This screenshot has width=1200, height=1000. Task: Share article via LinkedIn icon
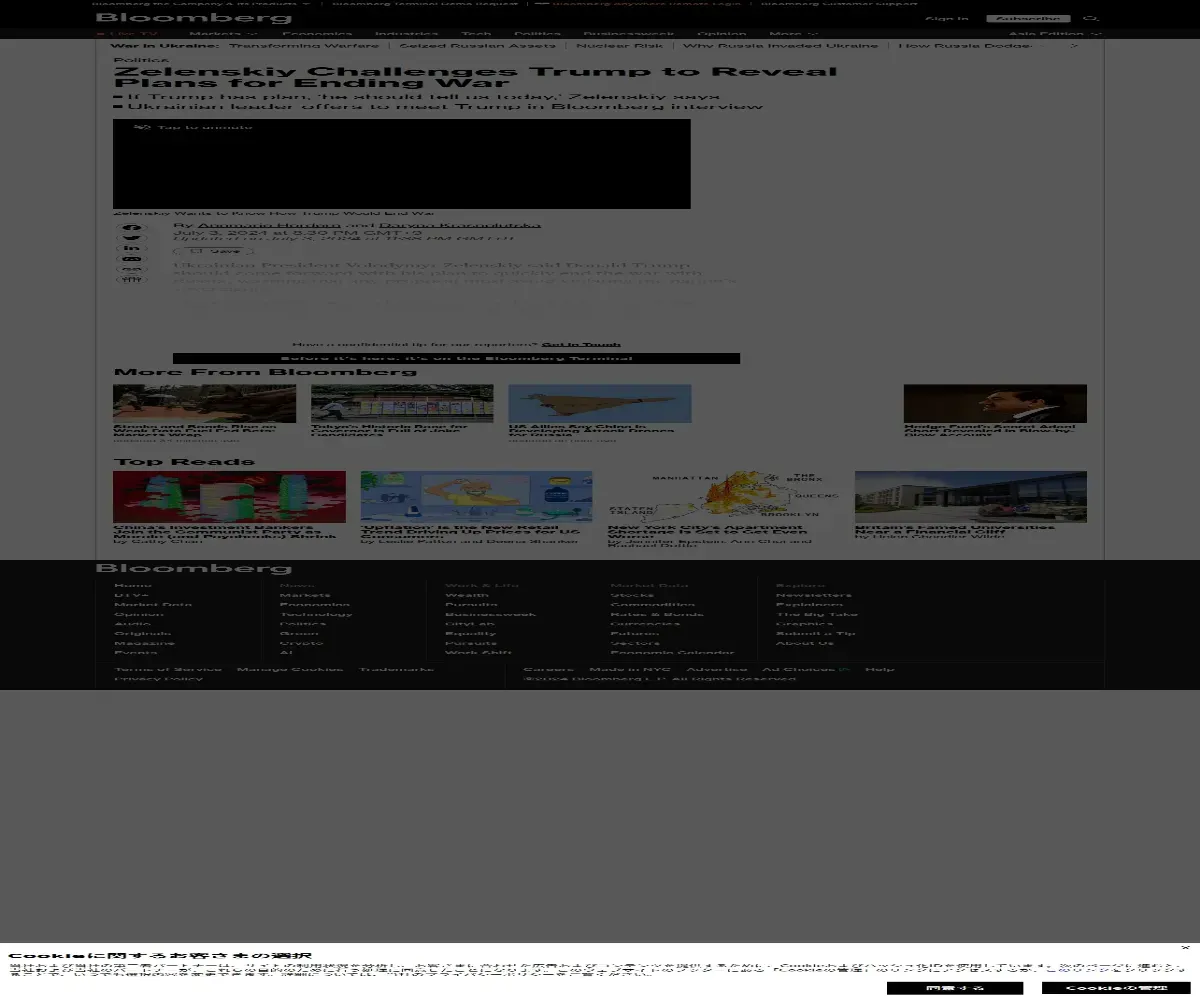coord(132,248)
